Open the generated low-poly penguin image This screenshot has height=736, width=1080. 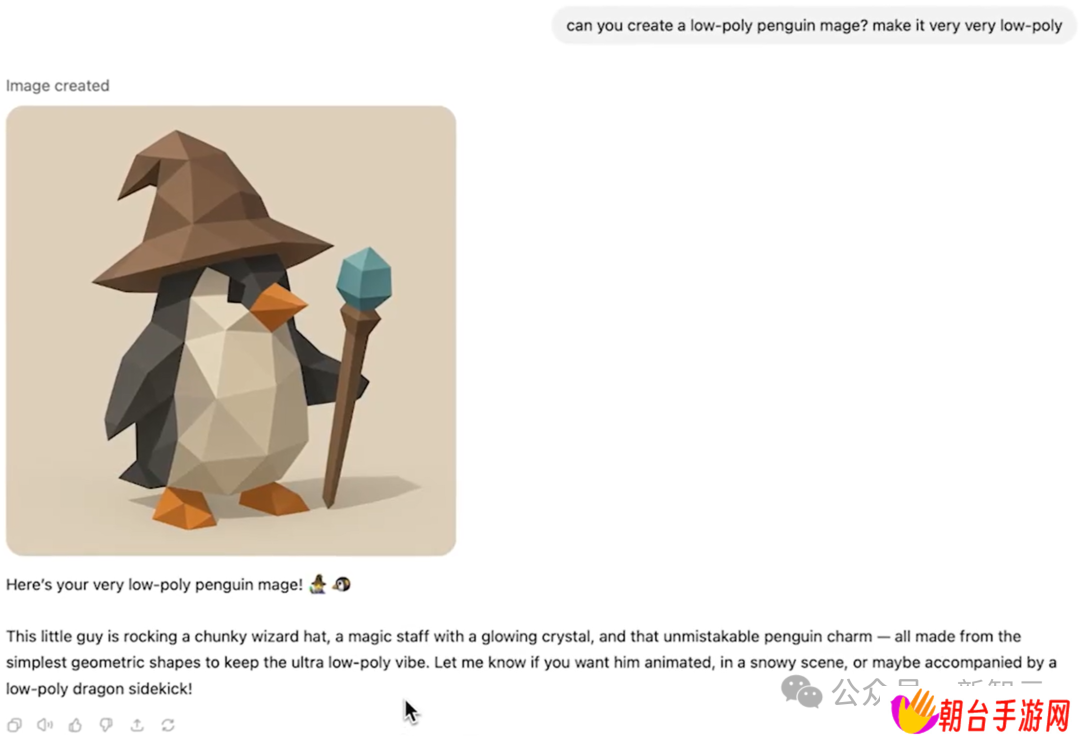point(231,330)
